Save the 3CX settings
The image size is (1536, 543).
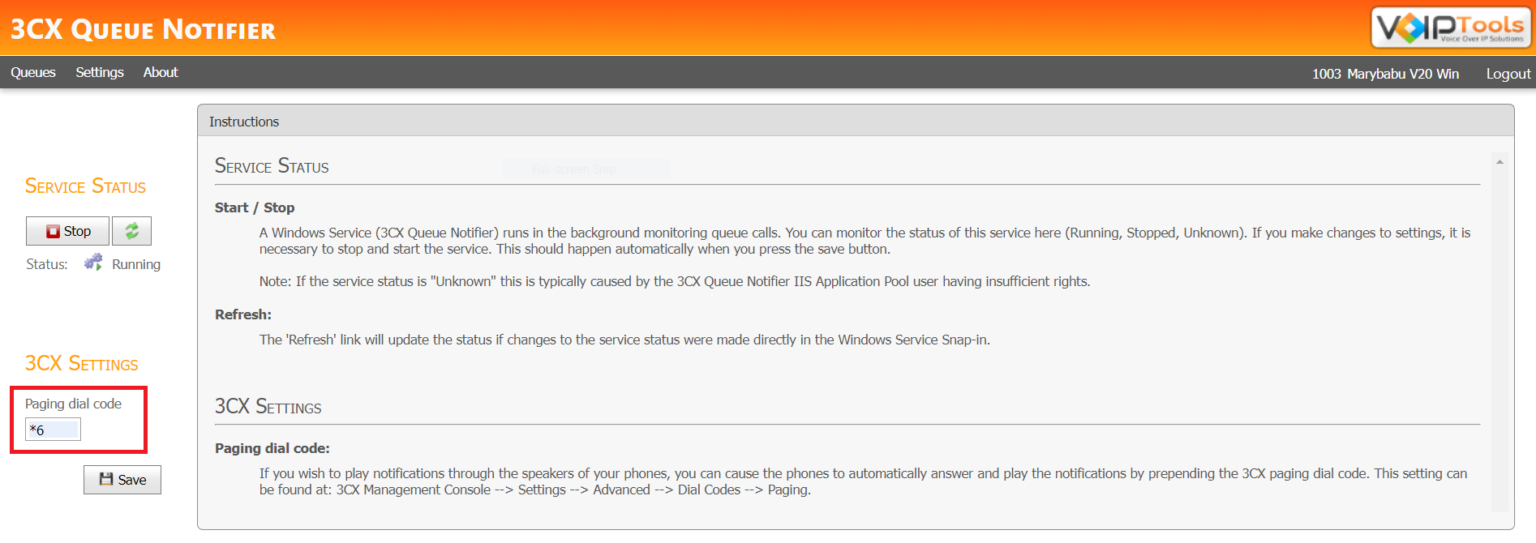[x=122, y=480]
